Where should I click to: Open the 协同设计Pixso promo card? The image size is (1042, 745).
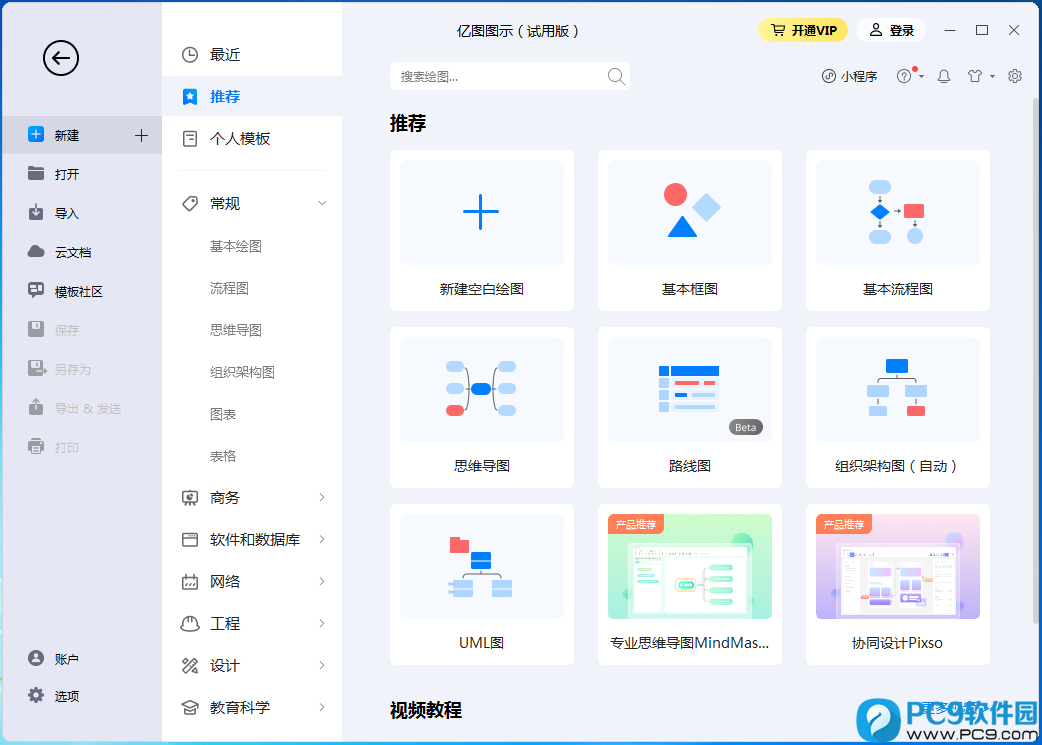pyautogui.click(x=898, y=584)
